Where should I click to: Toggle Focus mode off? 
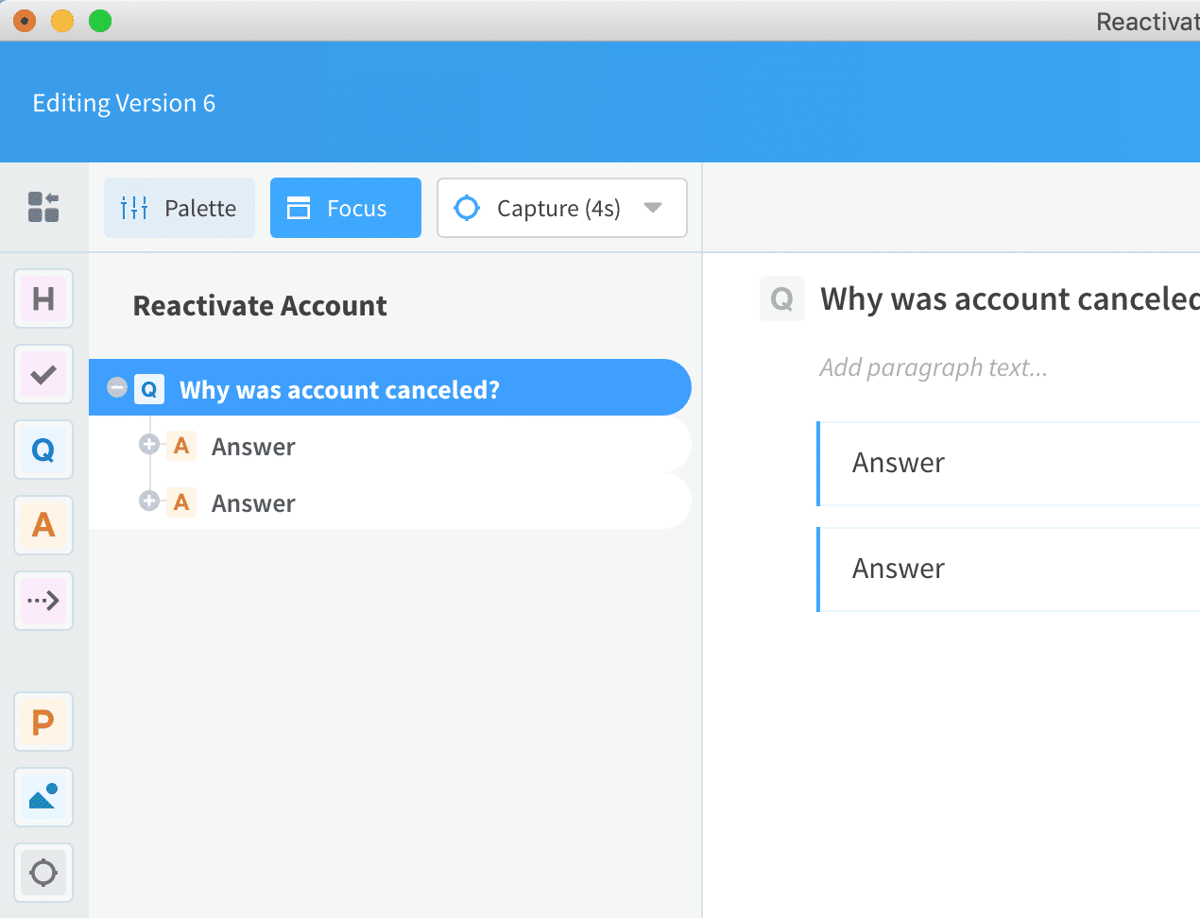[x=345, y=207]
